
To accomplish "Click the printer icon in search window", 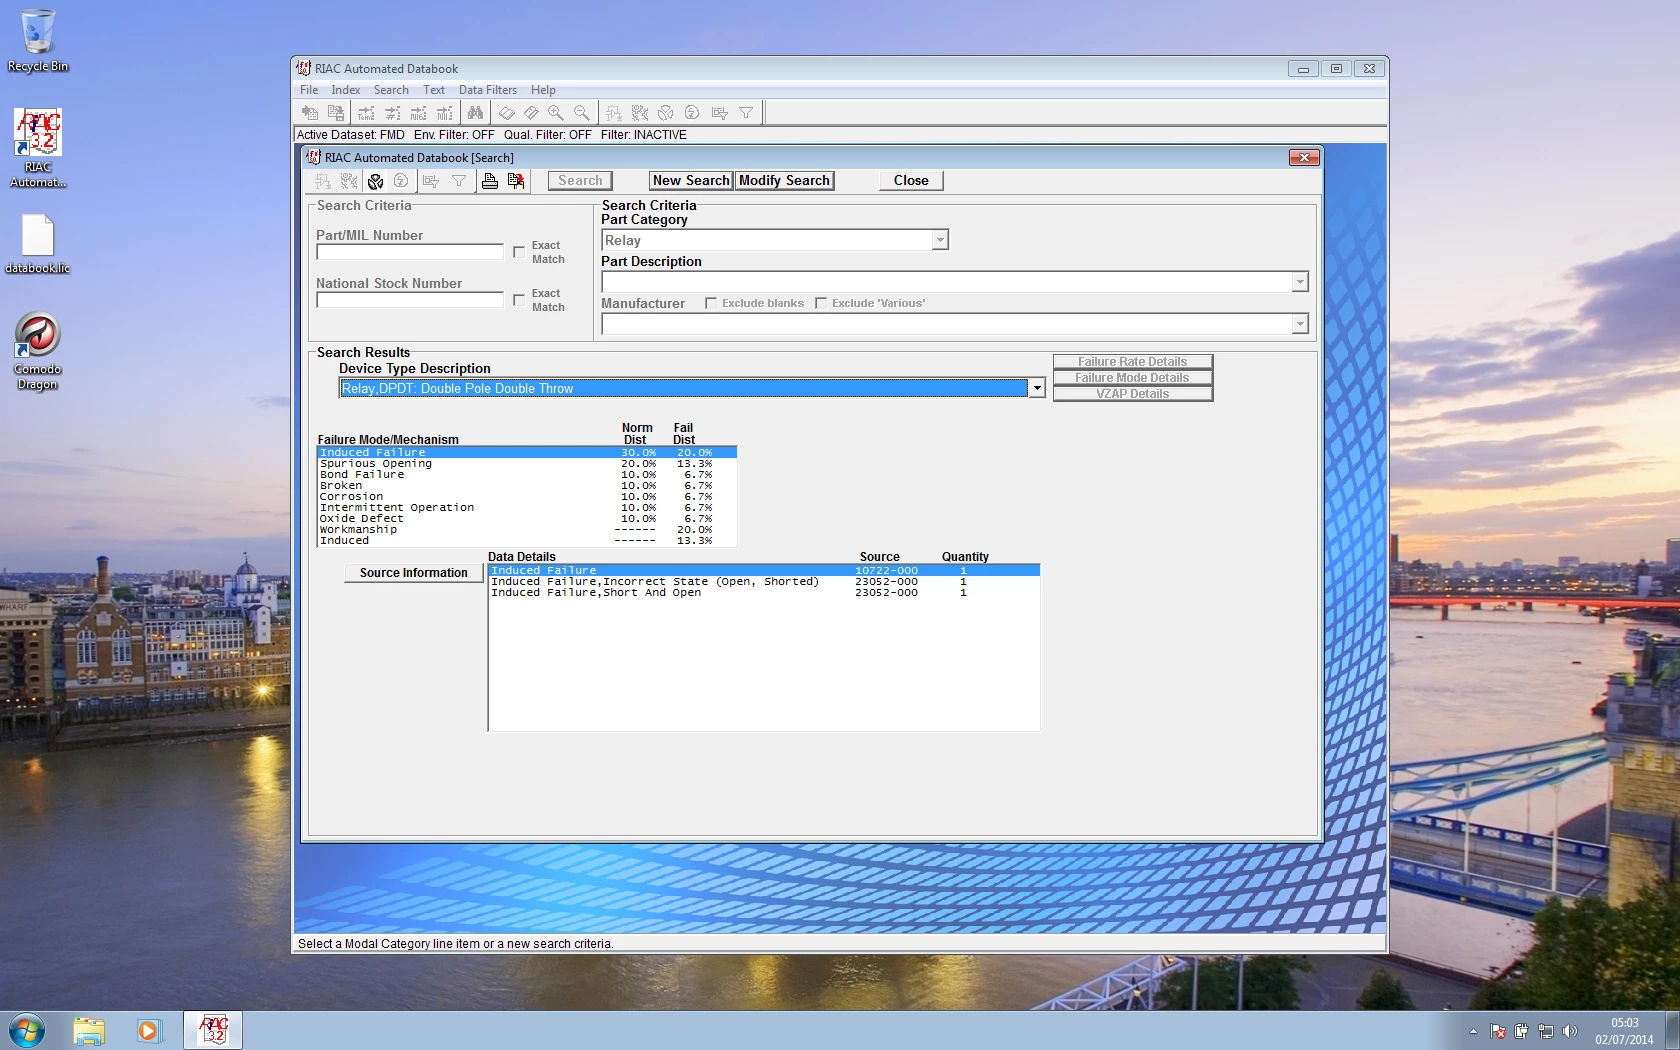I will coord(490,181).
